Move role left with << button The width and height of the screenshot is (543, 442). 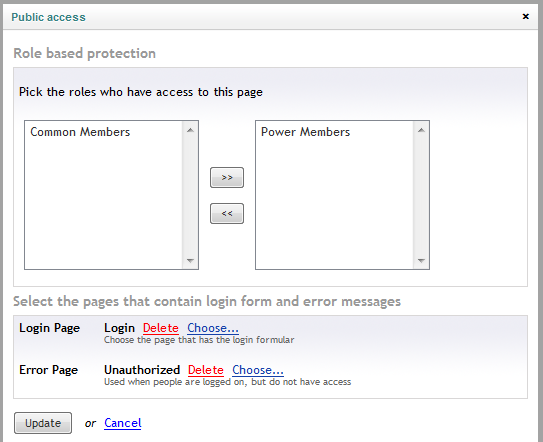tap(227, 213)
